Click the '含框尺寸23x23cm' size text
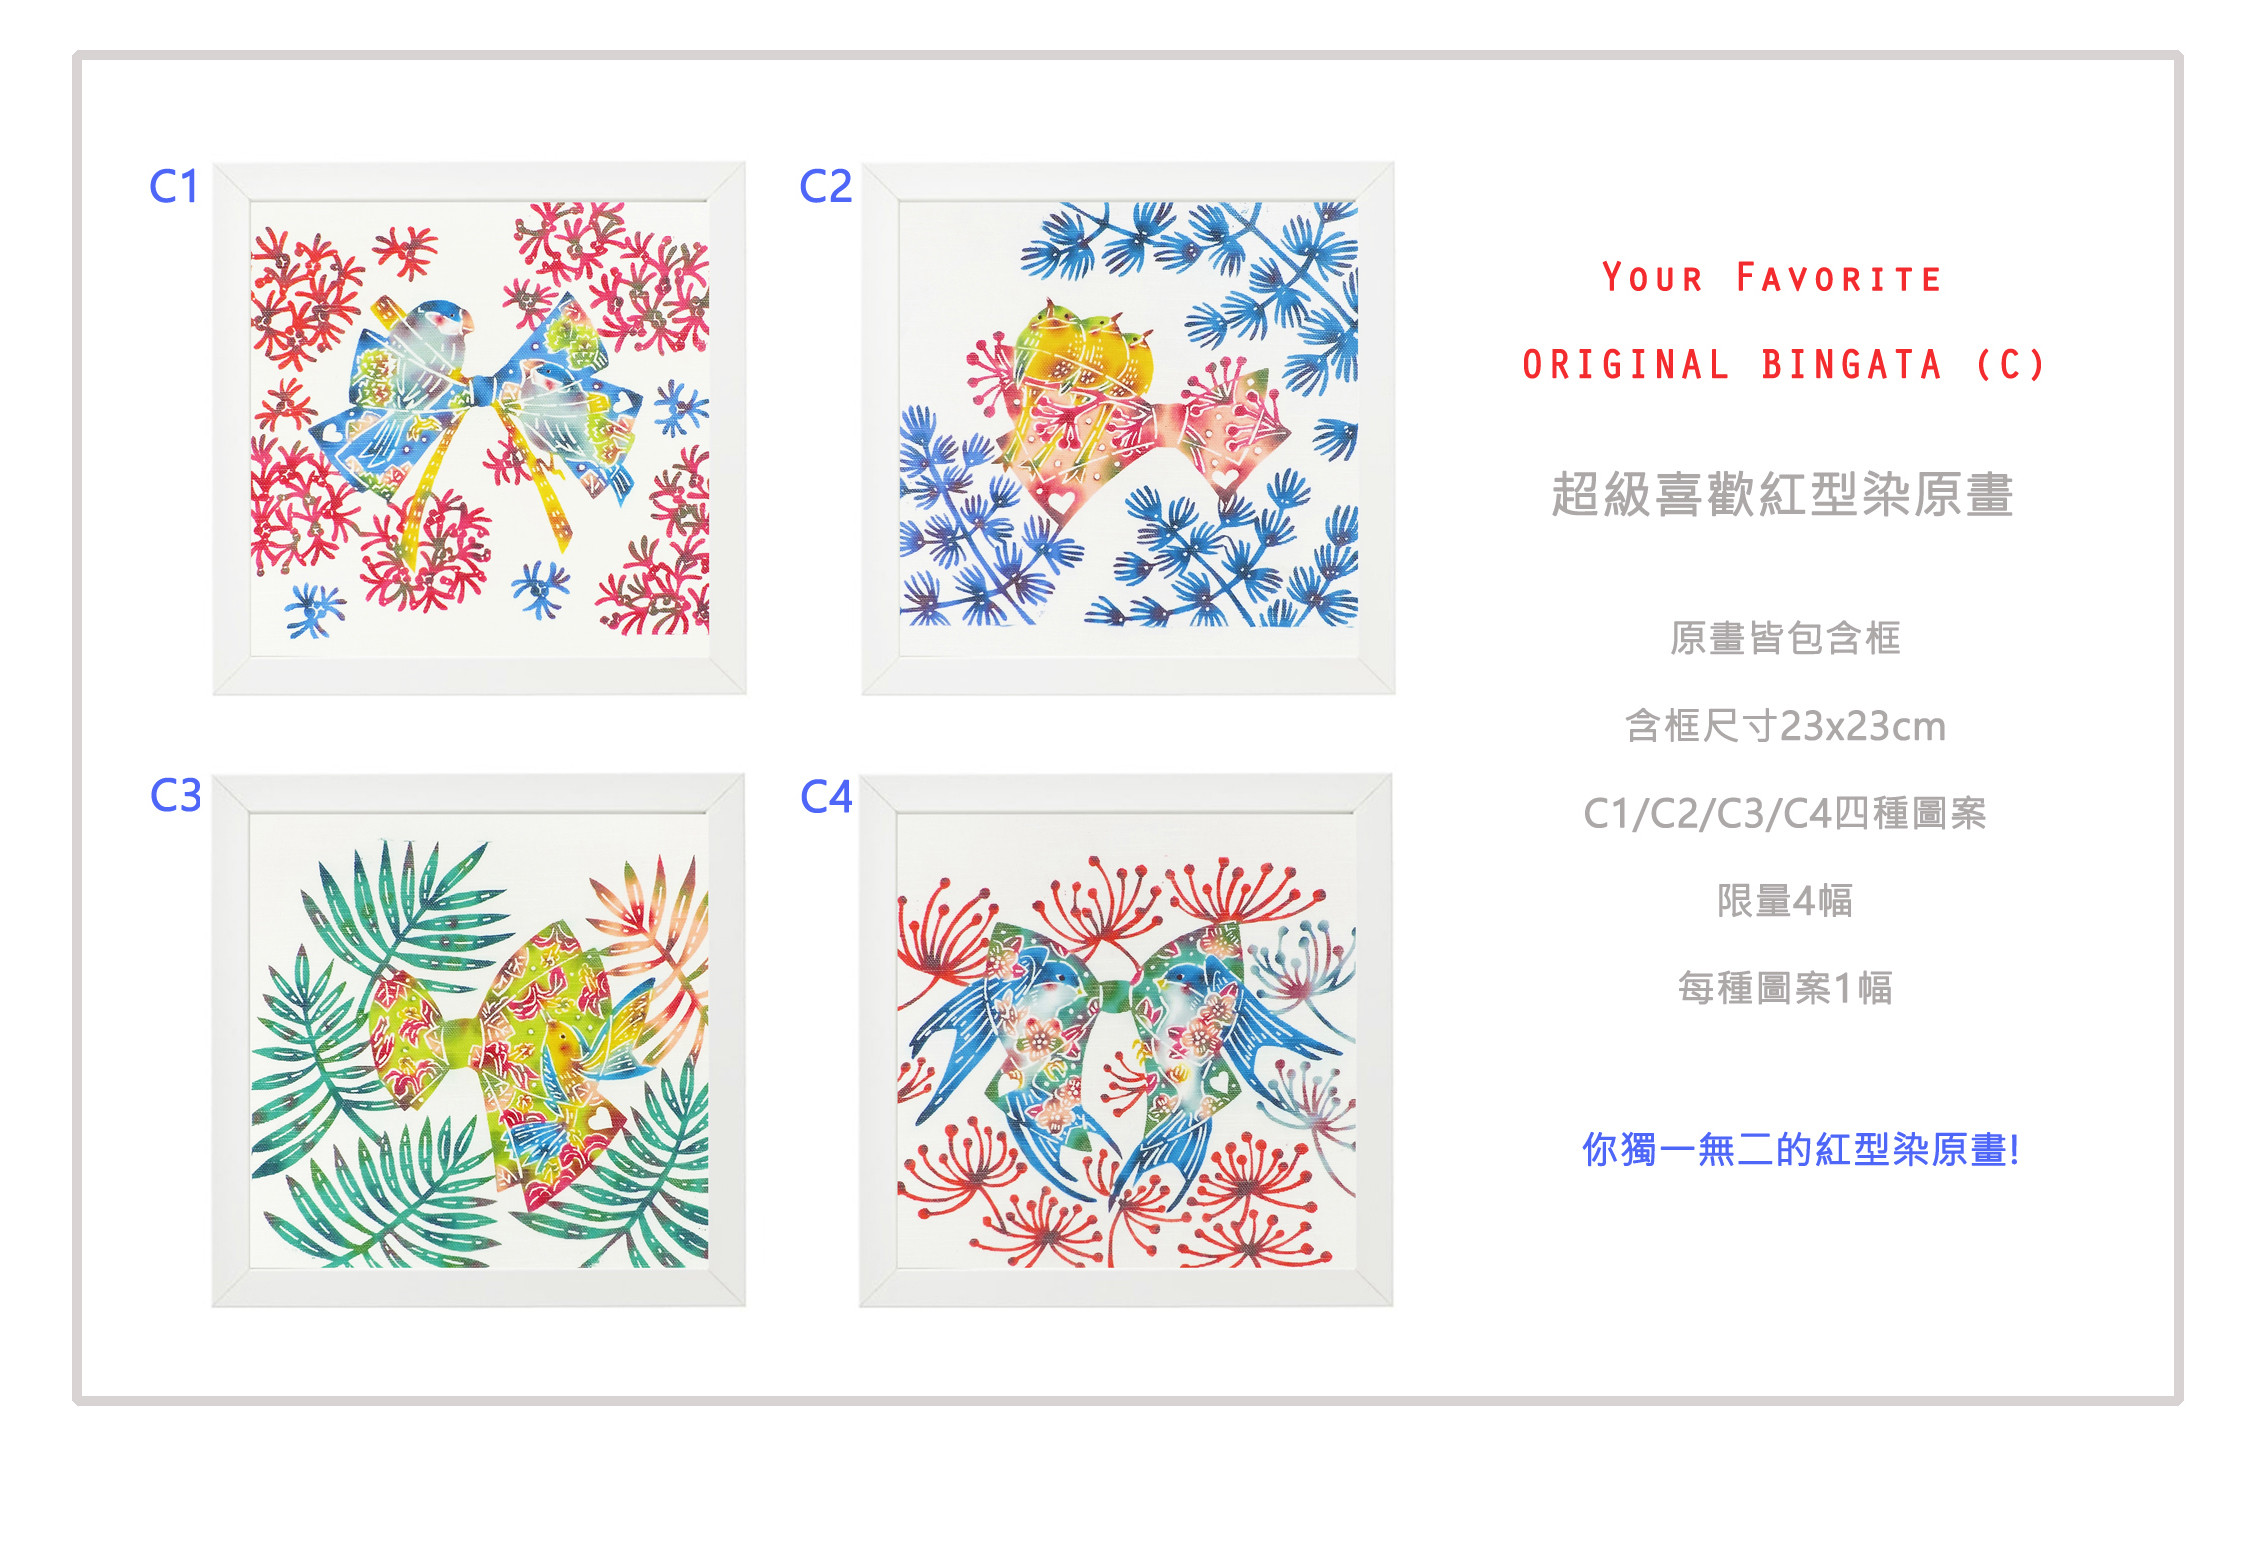Image resolution: width=2258 pixels, height=1568 pixels. click(1785, 726)
